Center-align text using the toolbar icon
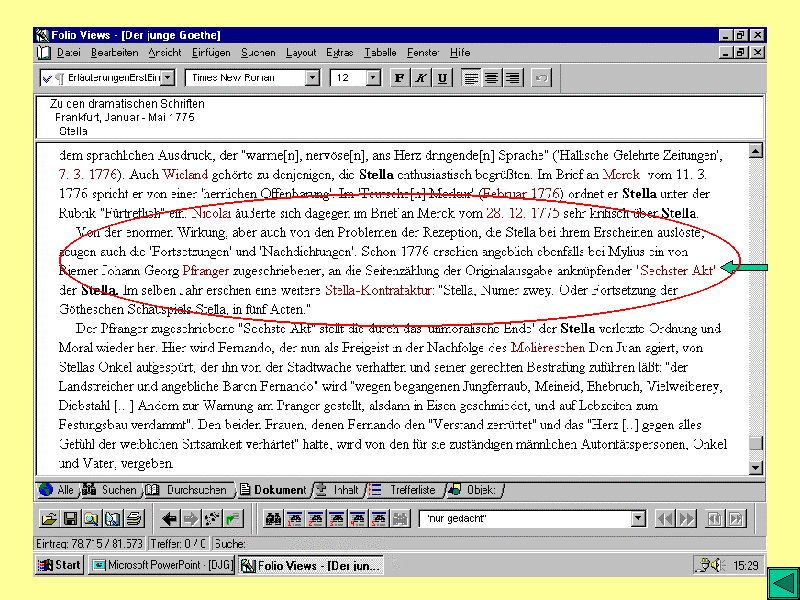800x600 pixels. click(x=491, y=77)
